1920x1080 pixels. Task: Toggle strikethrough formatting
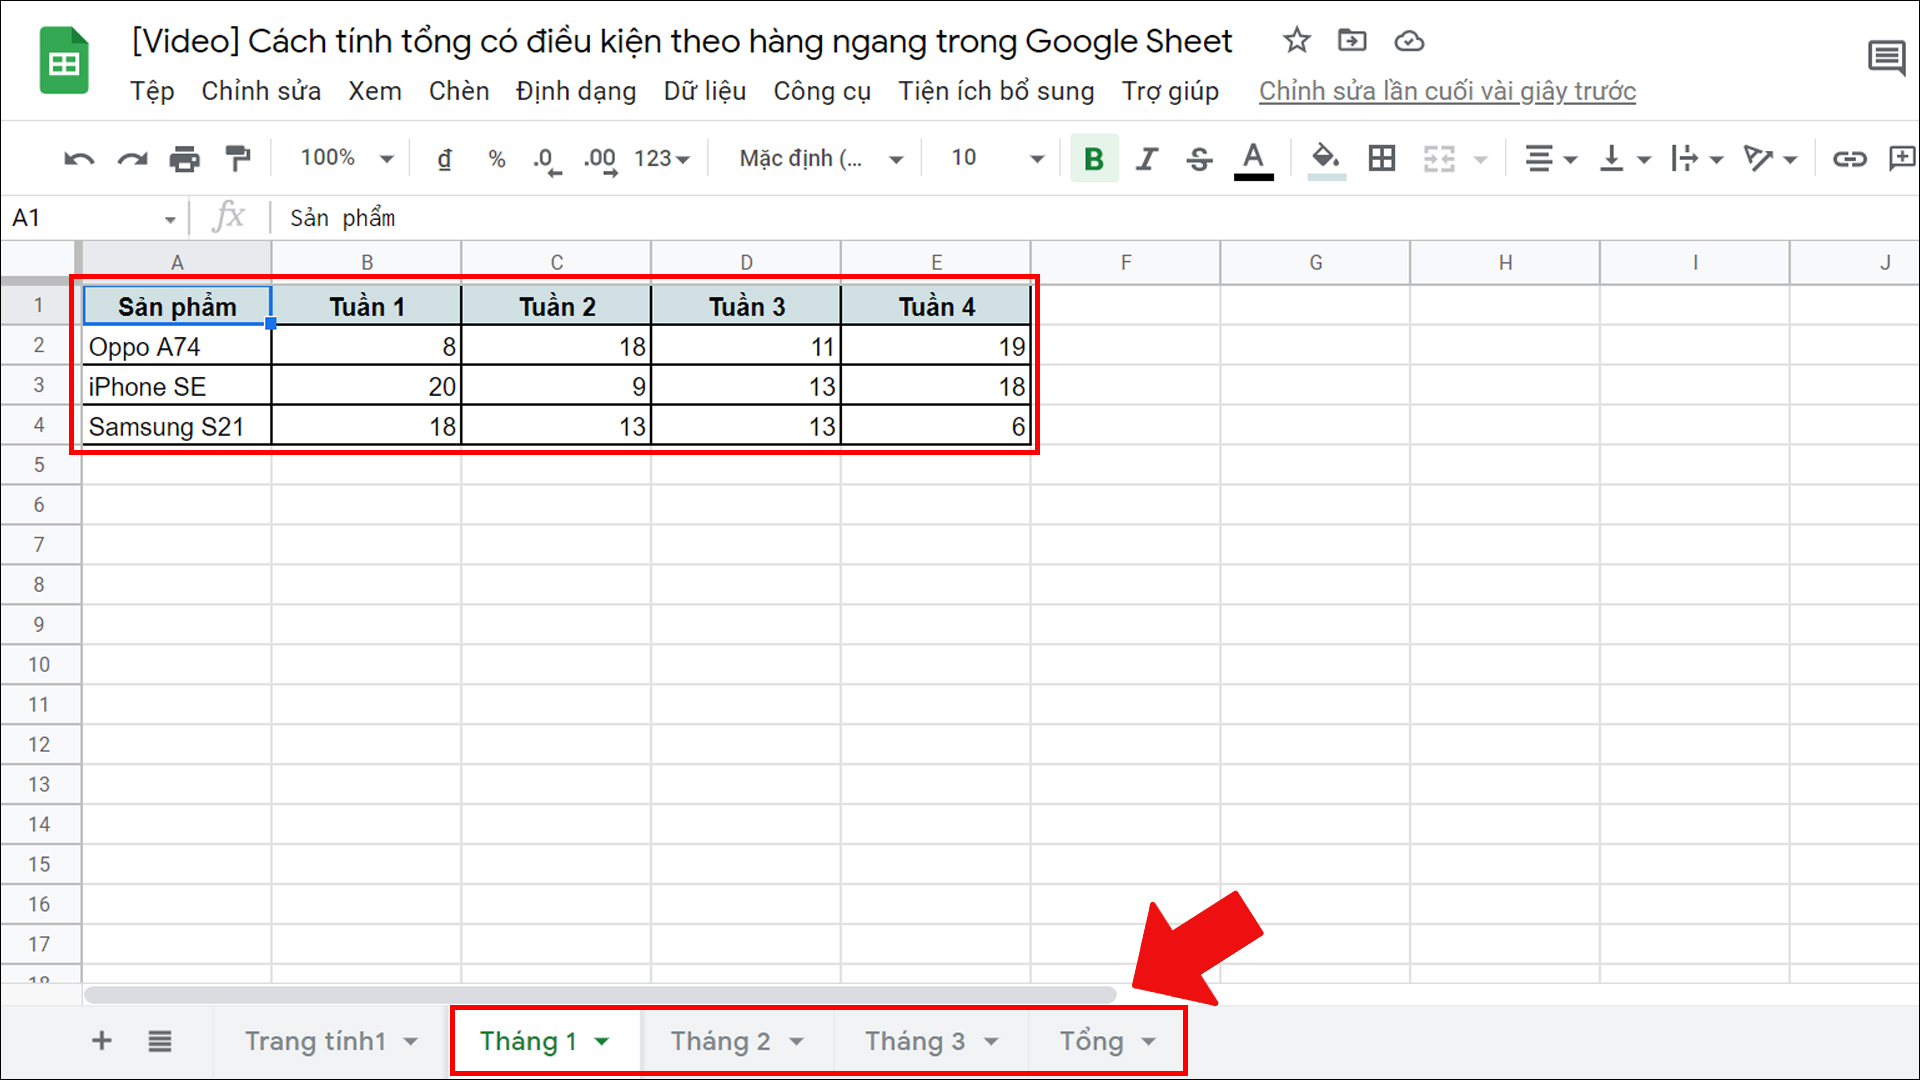[x=1199, y=158]
